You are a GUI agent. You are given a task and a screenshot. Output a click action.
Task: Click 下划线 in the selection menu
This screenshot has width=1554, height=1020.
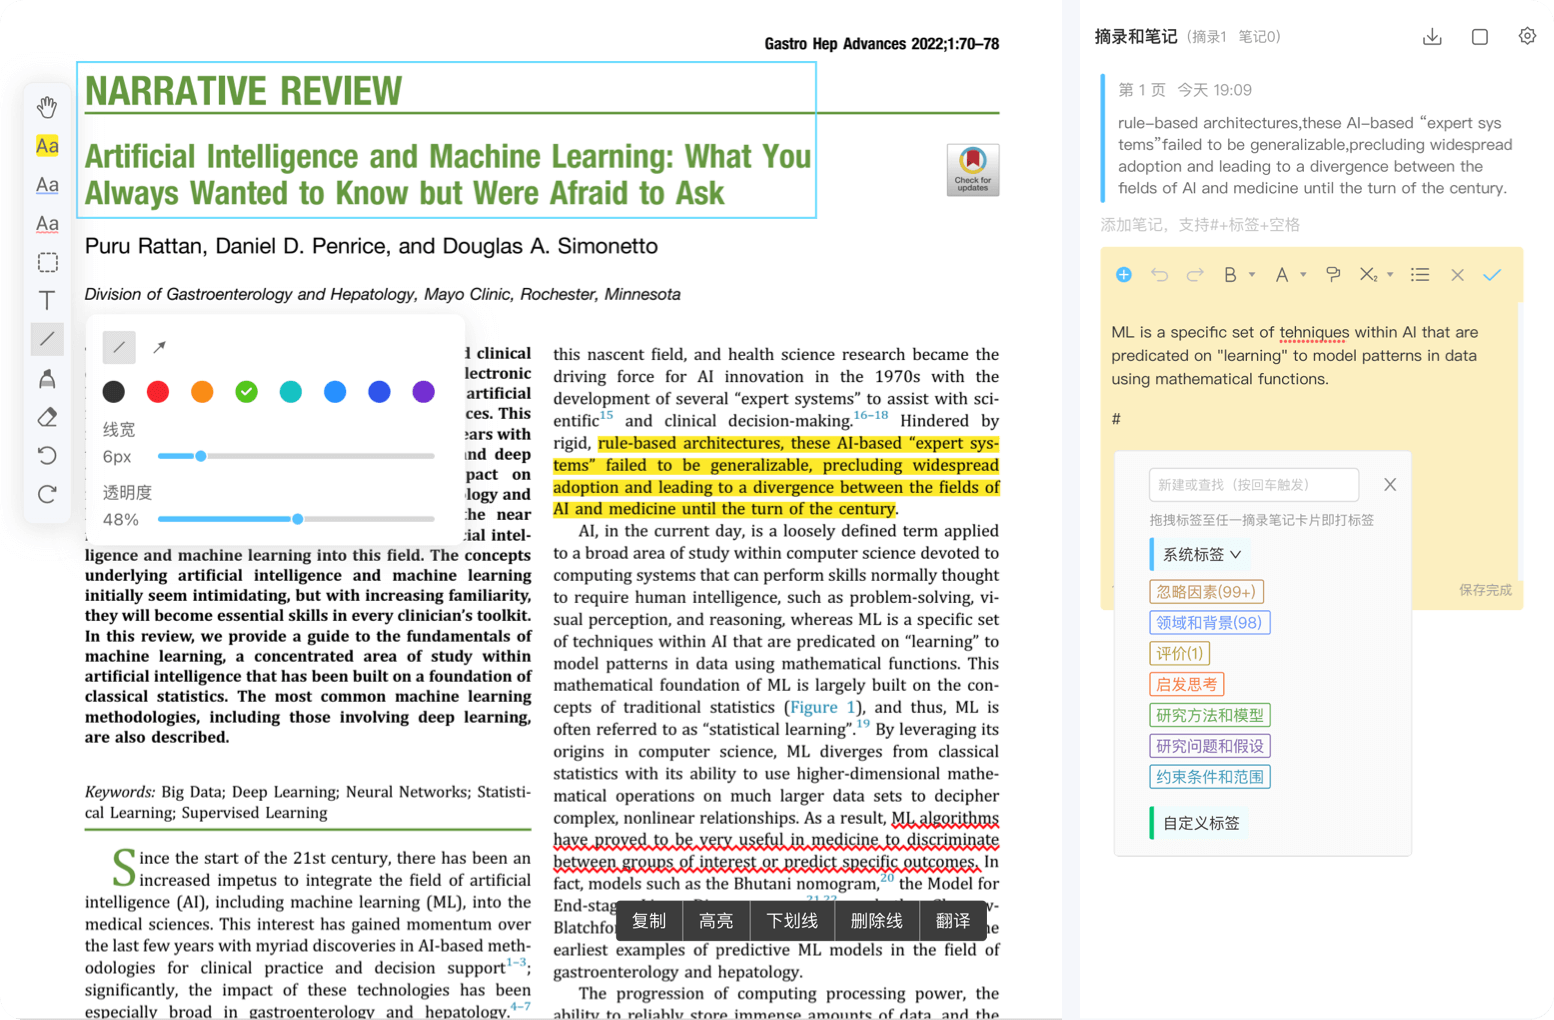(792, 921)
